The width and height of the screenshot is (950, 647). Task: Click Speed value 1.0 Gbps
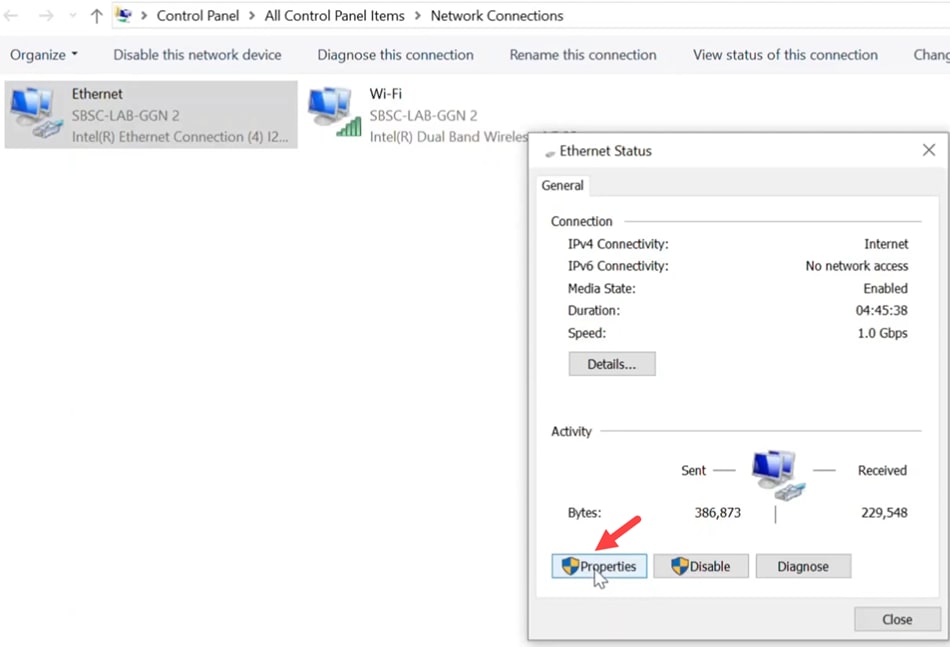coord(883,333)
